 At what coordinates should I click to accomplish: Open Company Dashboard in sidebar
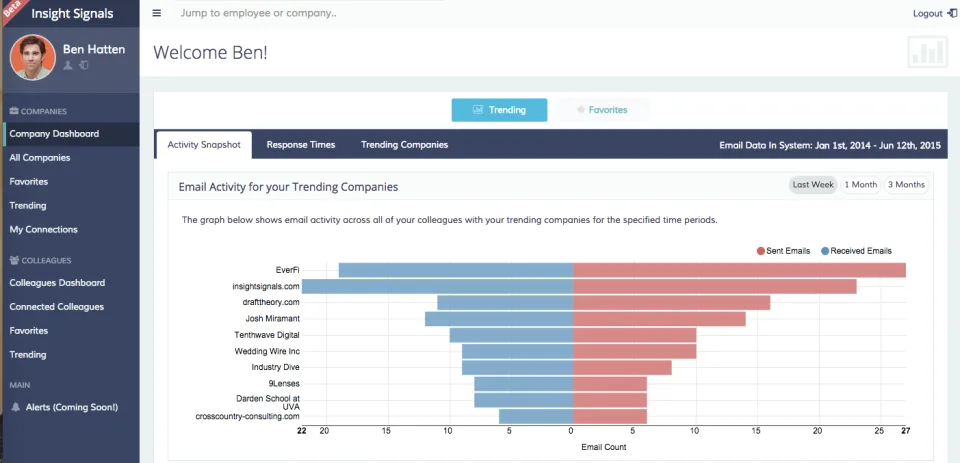click(x=70, y=134)
